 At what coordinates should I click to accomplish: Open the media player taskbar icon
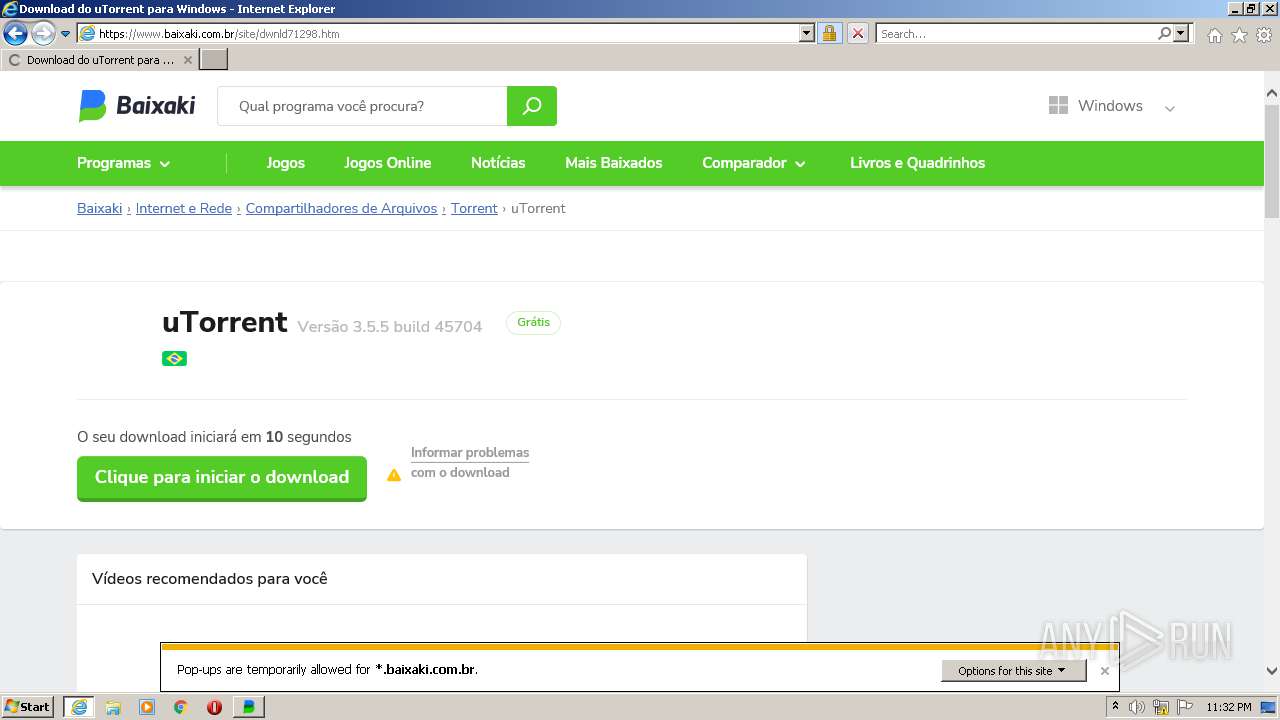tap(147, 707)
